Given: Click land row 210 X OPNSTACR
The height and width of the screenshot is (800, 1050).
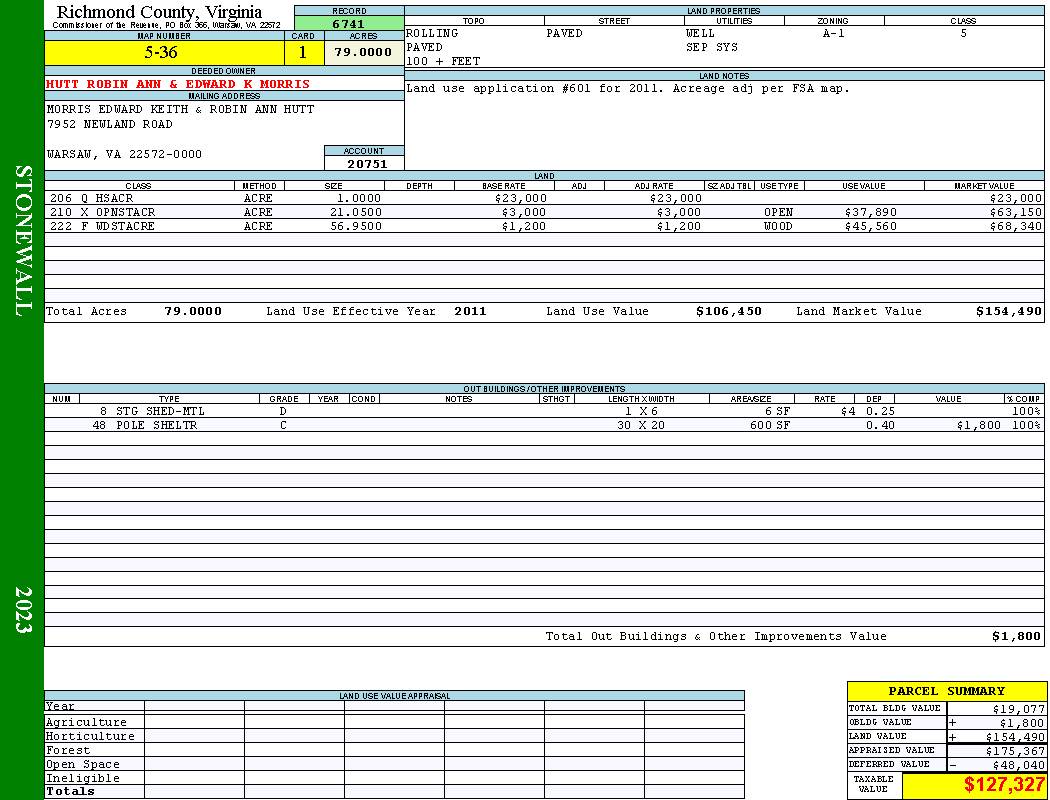Looking at the screenshot, I should pos(544,212).
